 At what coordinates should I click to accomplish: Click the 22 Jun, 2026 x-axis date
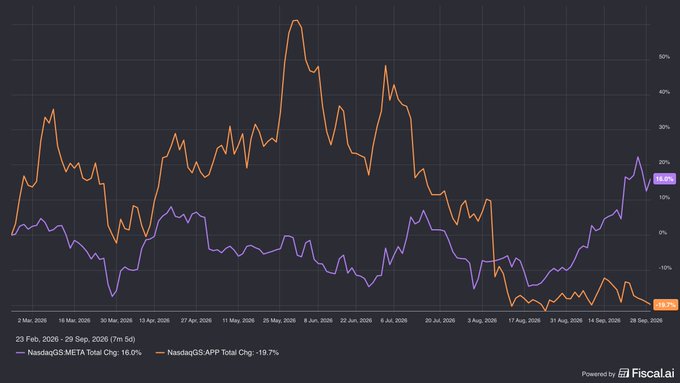pos(356,321)
